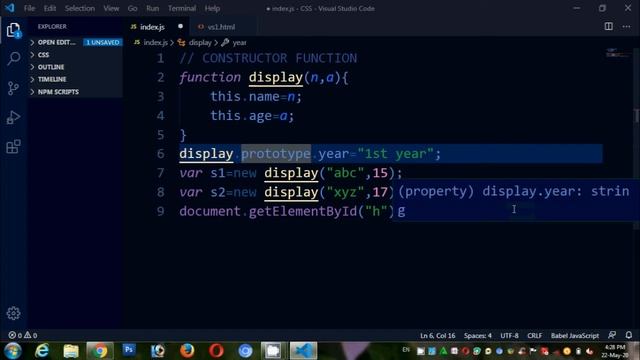640x360 pixels.
Task: Open the Extensions view
Action: [13, 147]
